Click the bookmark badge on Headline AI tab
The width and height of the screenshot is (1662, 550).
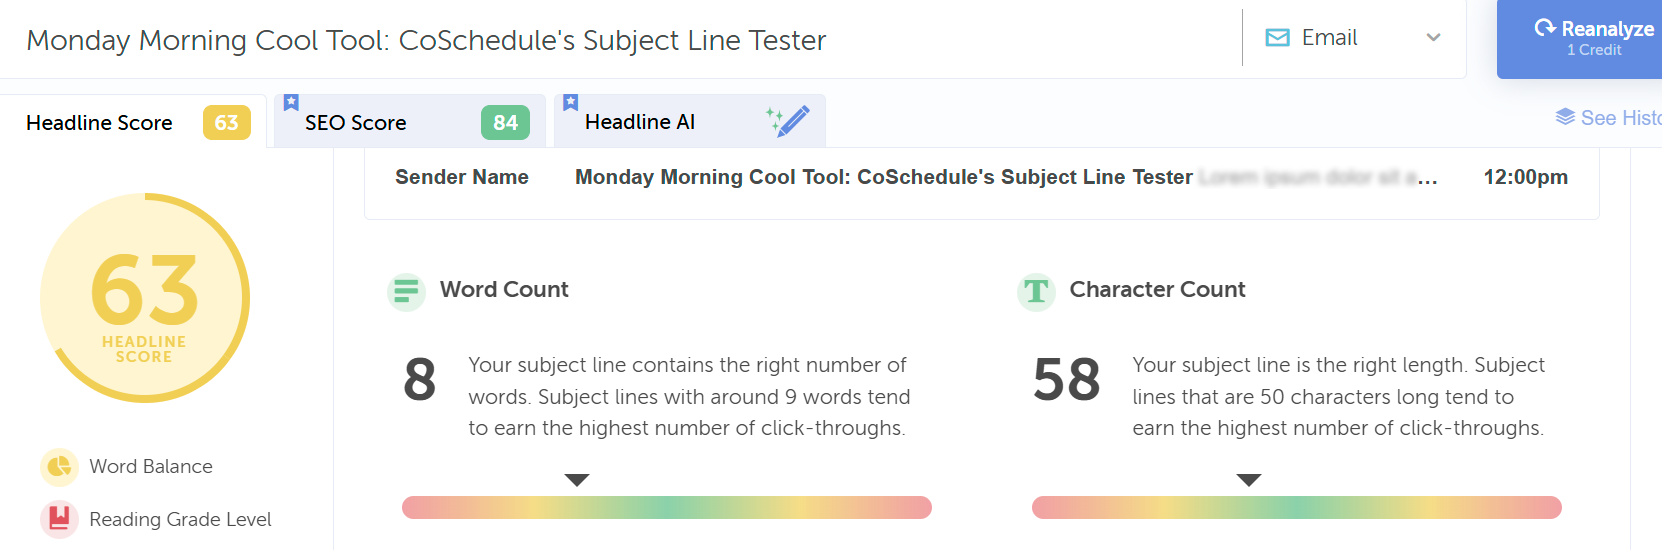570,102
